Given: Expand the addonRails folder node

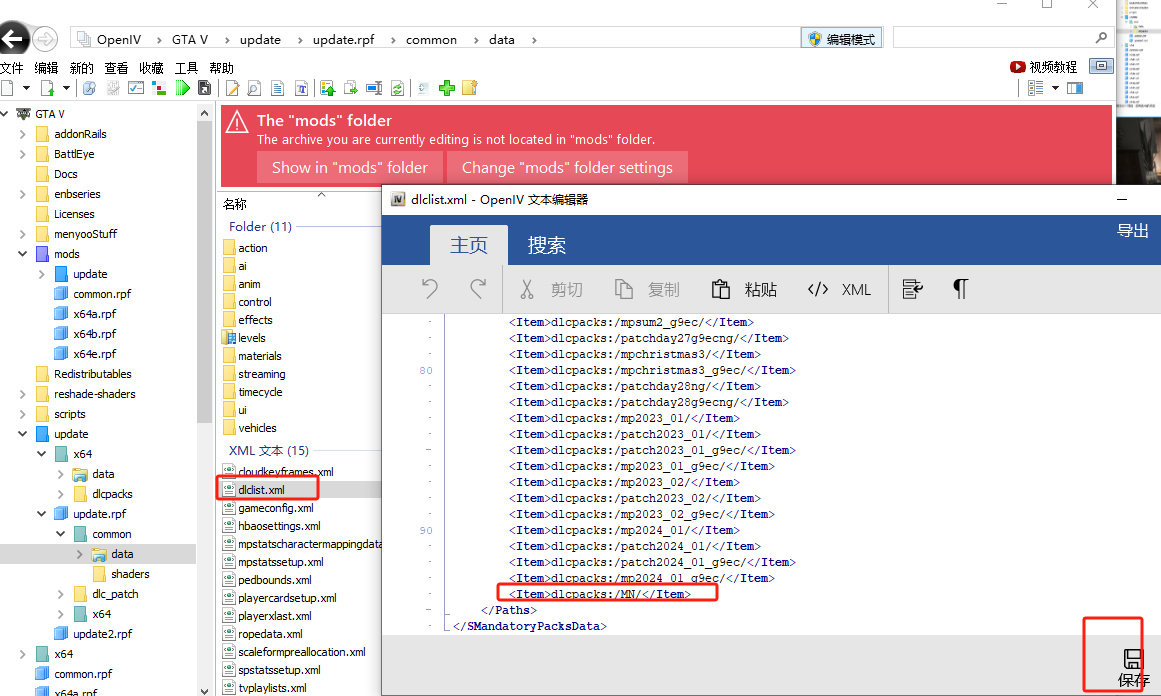Looking at the screenshot, I should point(22,134).
